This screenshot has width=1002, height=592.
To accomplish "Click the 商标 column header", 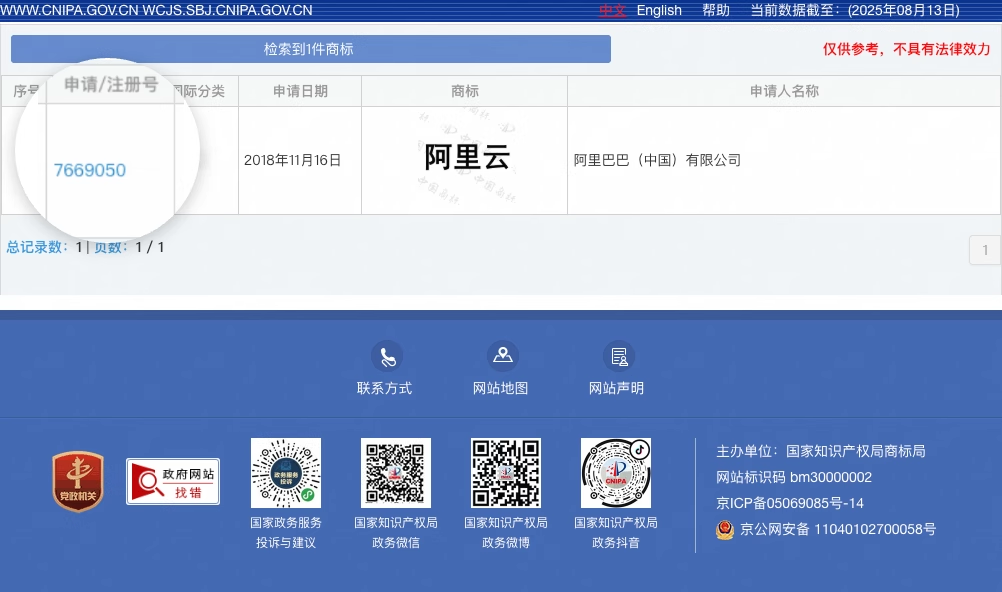I will tap(465, 91).
